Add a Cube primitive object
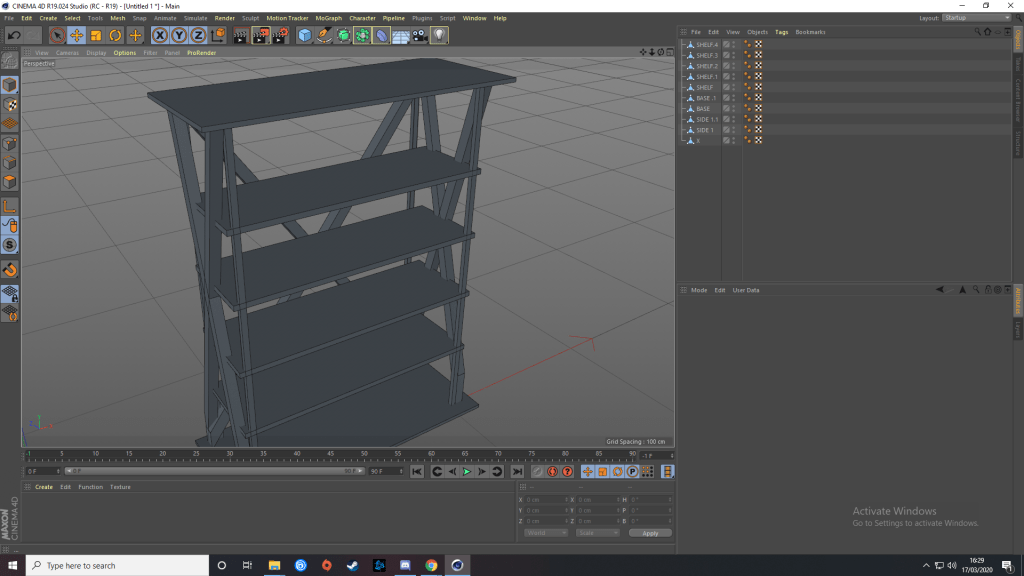This screenshot has height=576, width=1024. tap(305, 36)
